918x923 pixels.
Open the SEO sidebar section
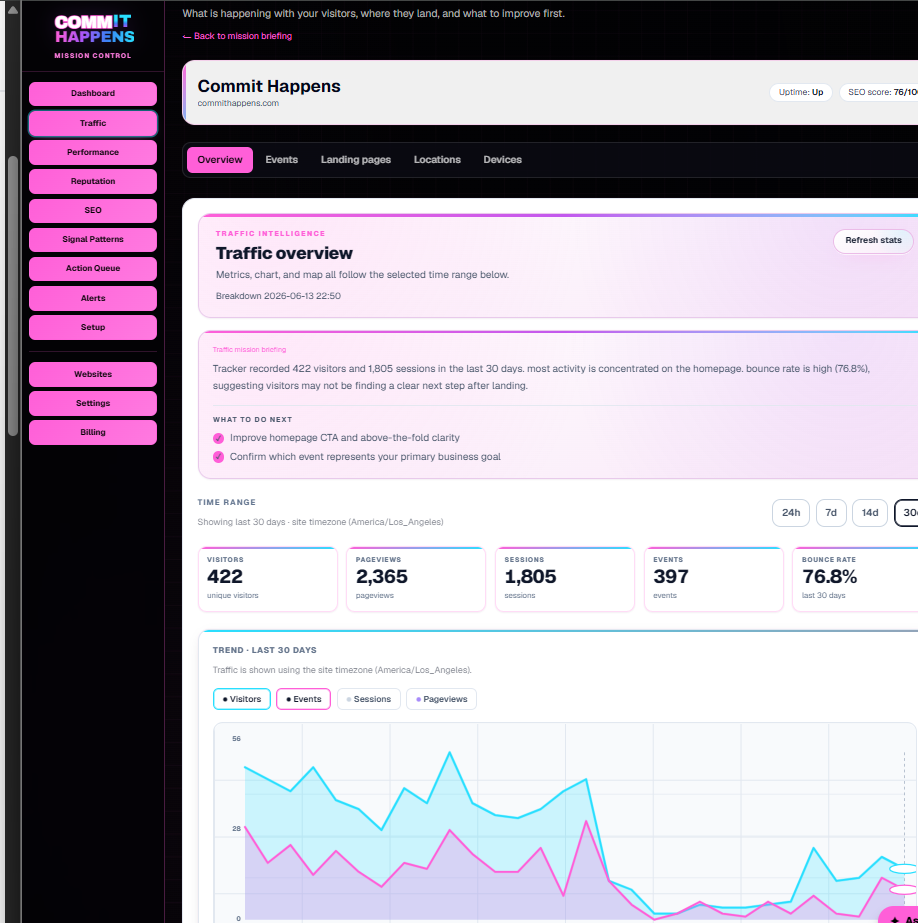pos(93,210)
